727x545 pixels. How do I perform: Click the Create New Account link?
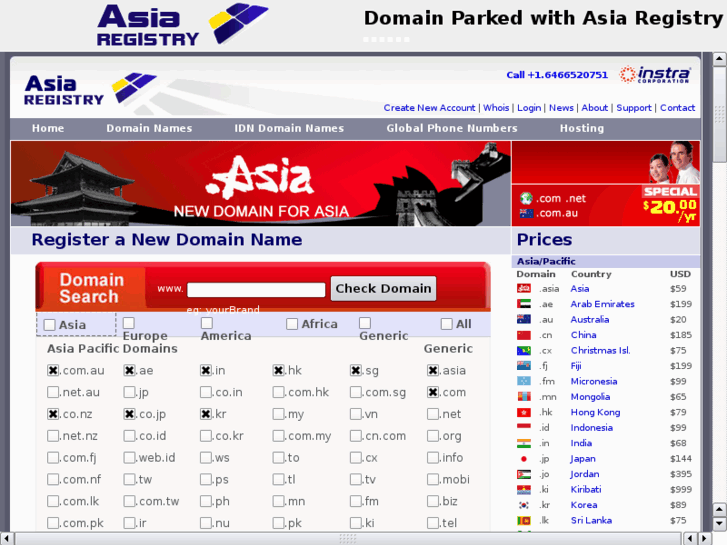429,108
